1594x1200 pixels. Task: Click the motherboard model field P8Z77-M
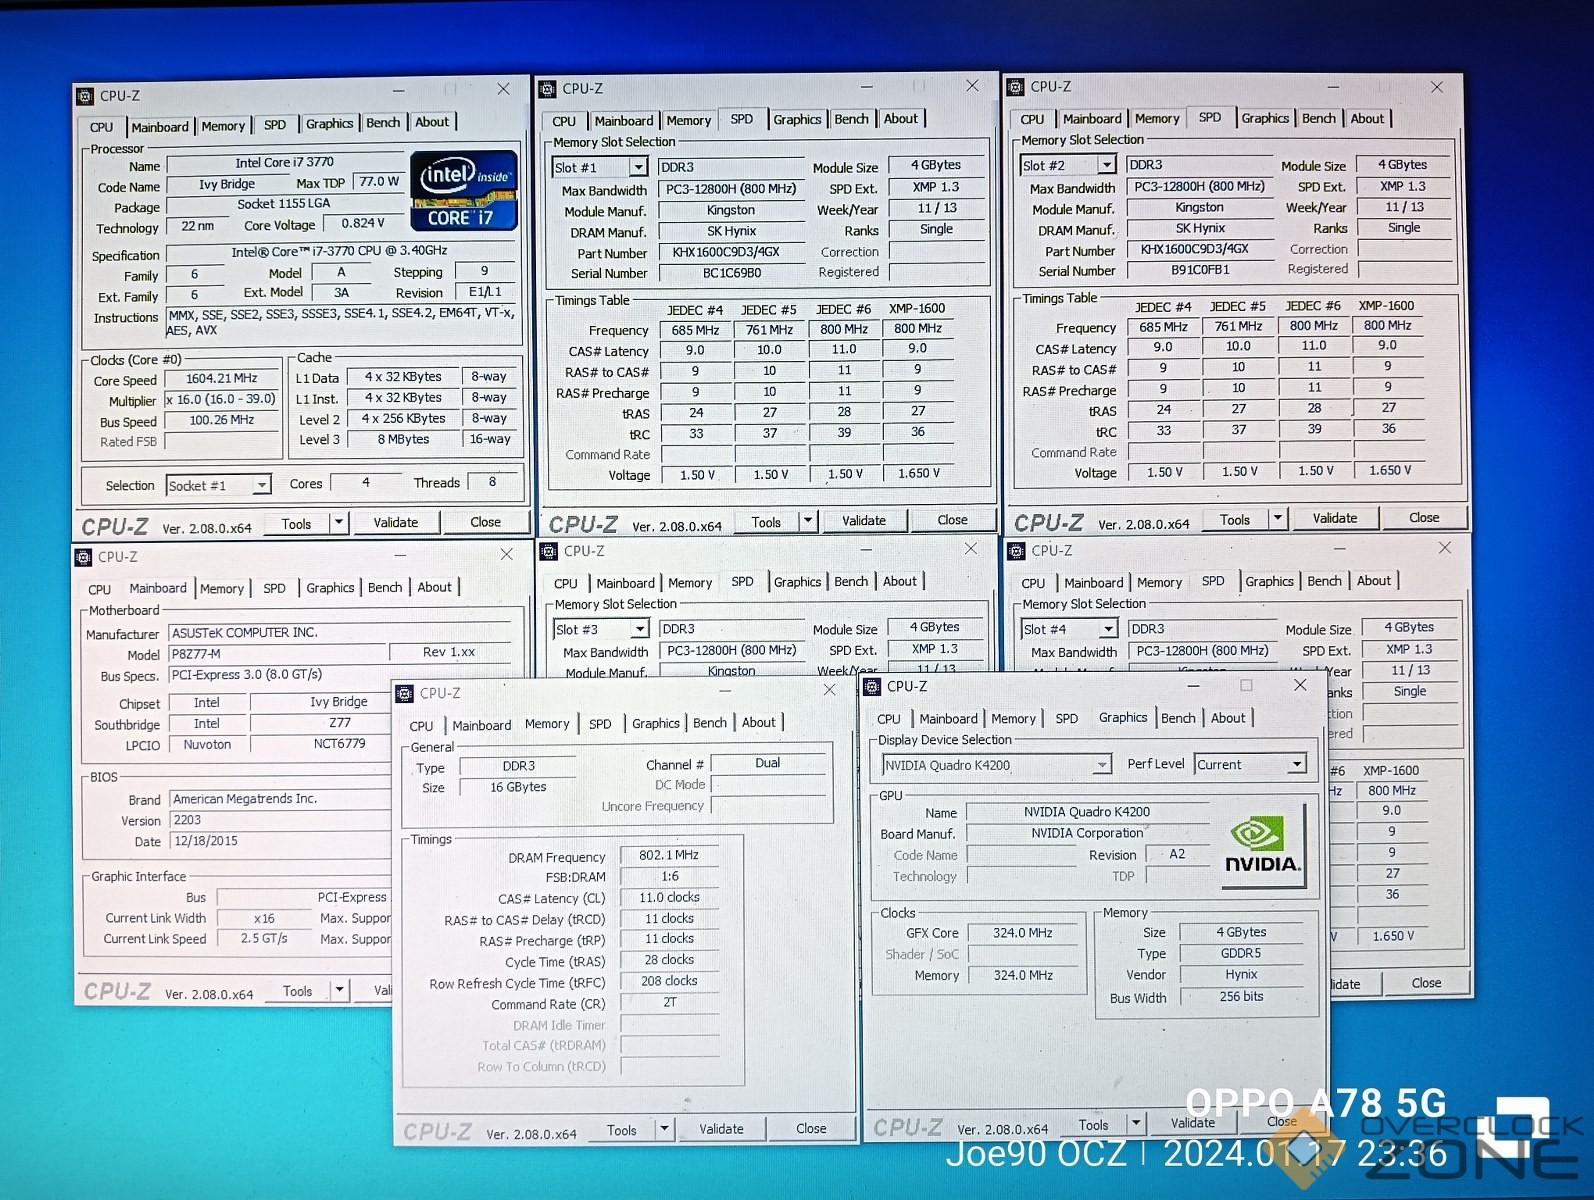point(277,654)
